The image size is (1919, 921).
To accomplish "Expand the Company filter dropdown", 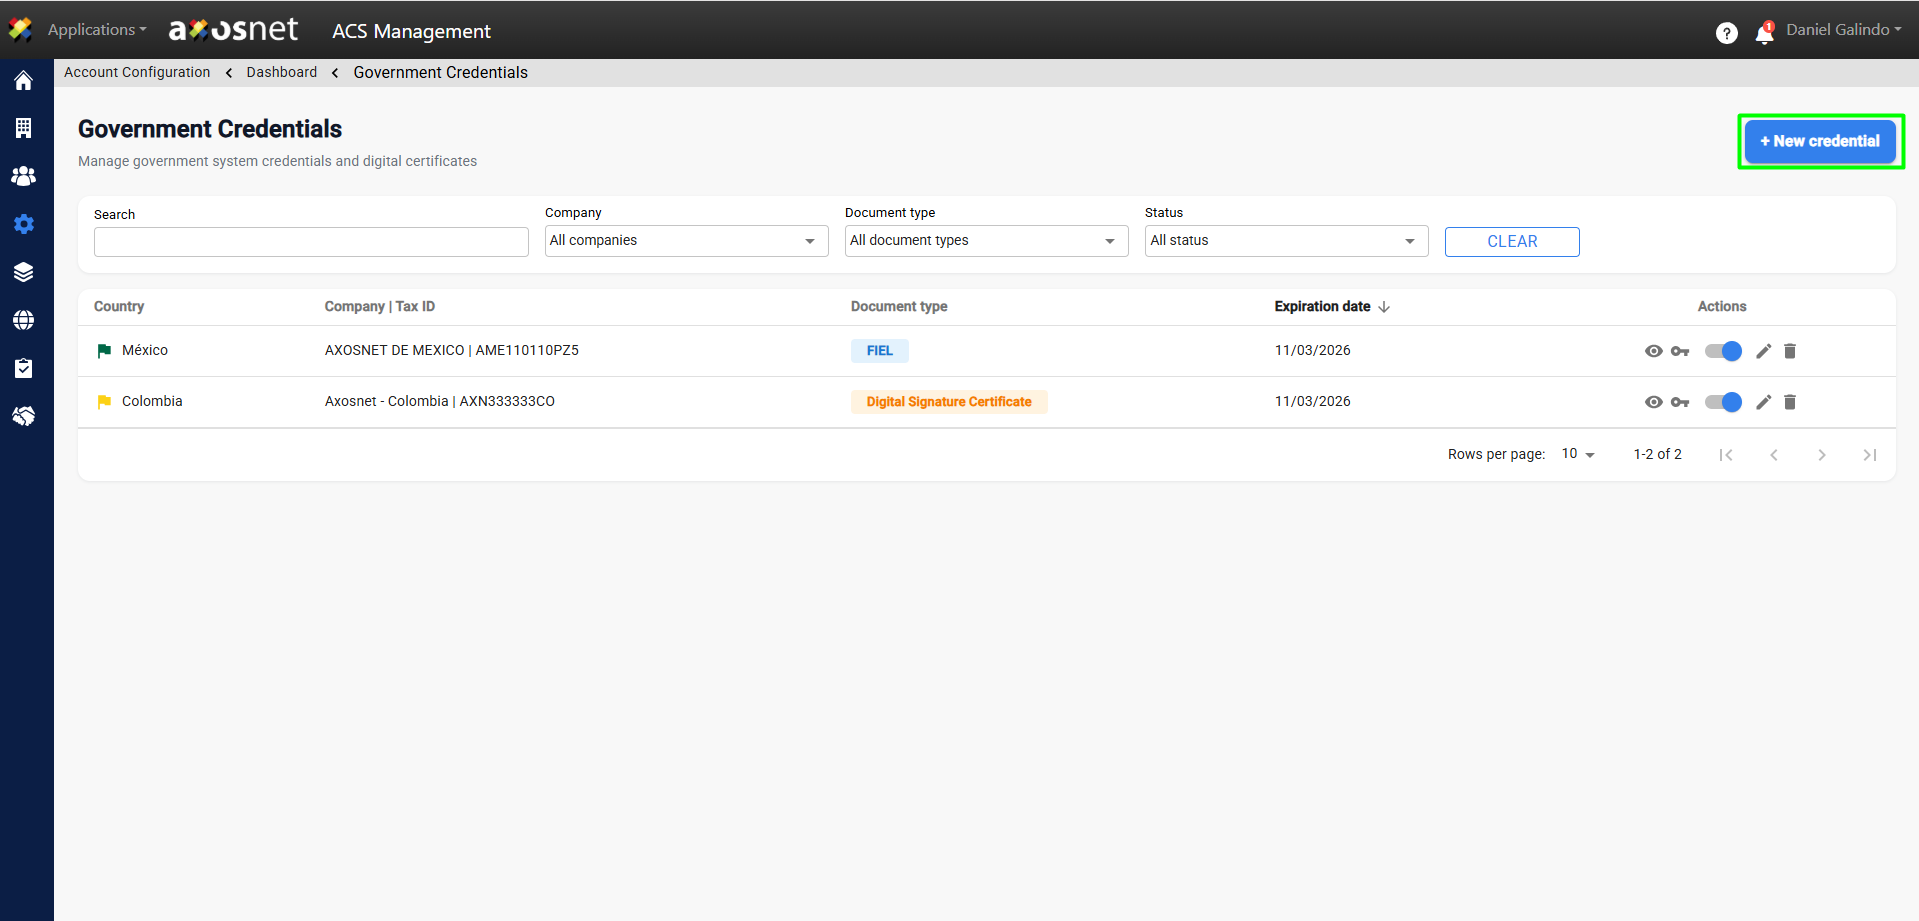I will tap(686, 241).
